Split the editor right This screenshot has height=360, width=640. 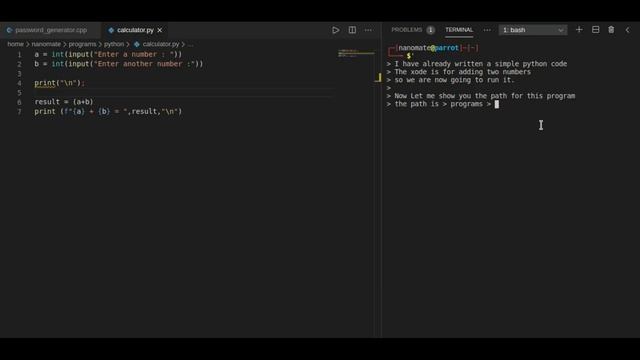(x=352, y=30)
